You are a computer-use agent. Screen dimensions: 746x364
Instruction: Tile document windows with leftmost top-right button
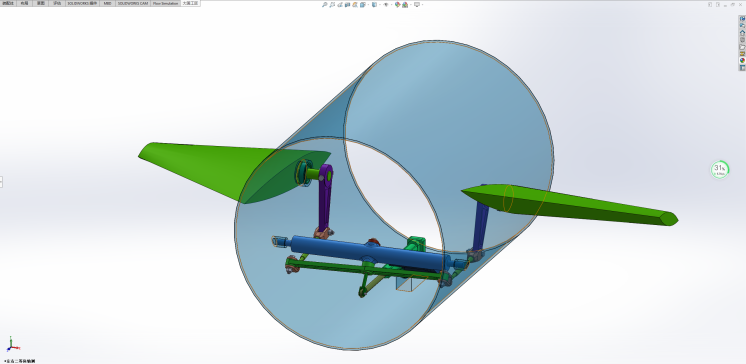pos(710,4)
